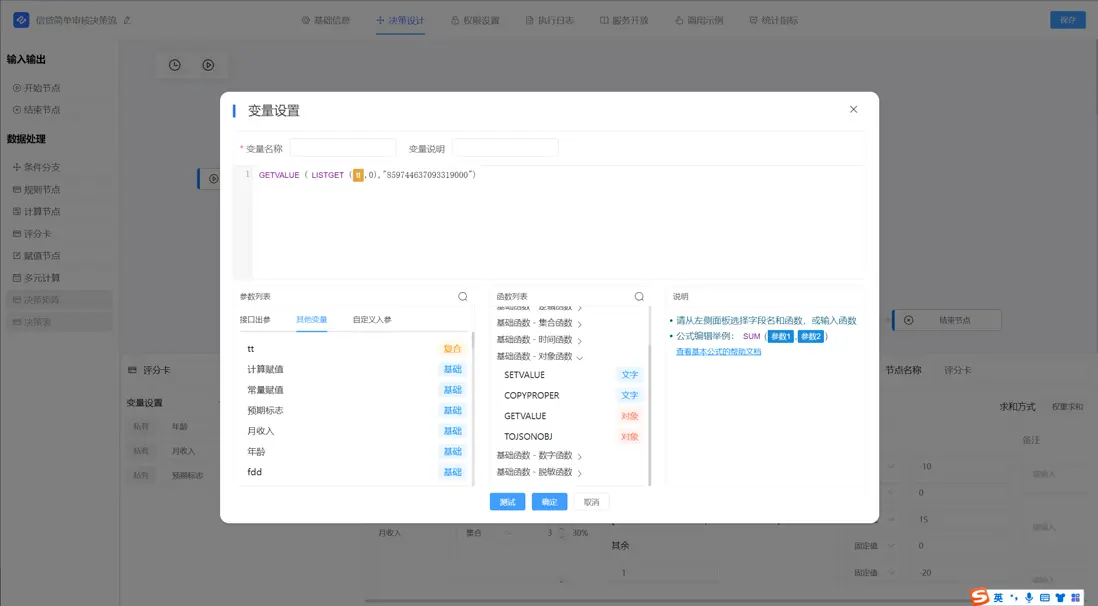1098x606 pixels.
Task: Expand 基础函数 - 数字函数 group
Action: tap(539, 455)
